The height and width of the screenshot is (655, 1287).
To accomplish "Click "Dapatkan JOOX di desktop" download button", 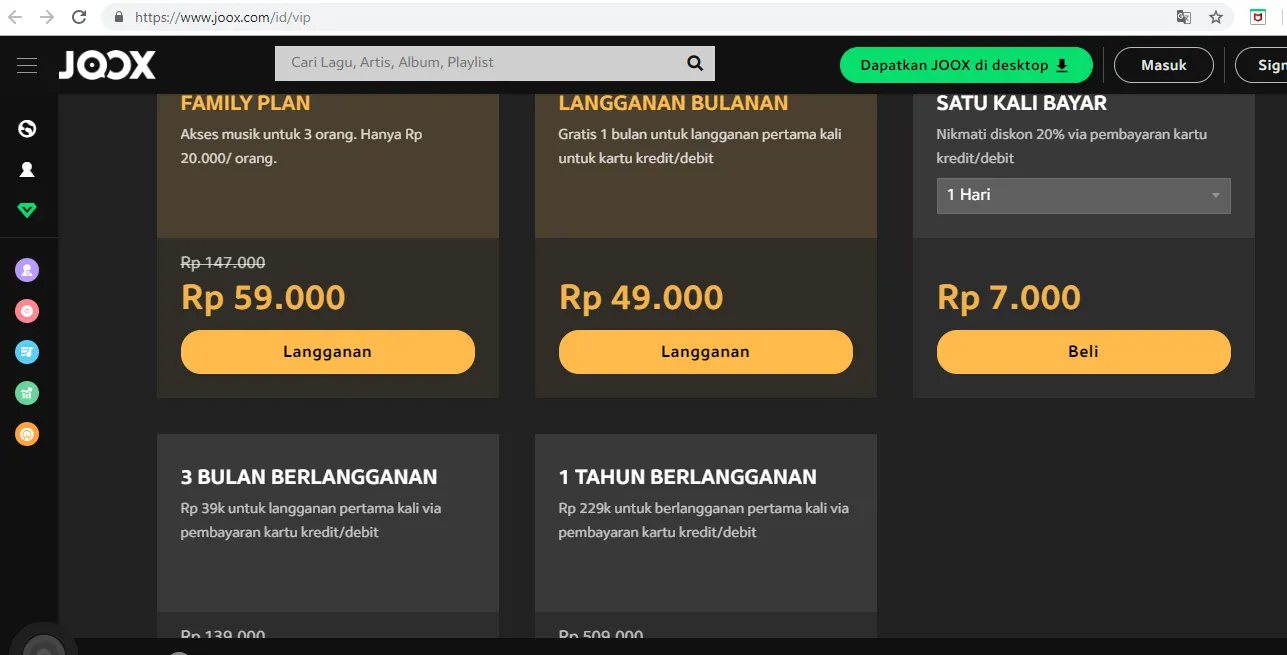I will (x=965, y=65).
